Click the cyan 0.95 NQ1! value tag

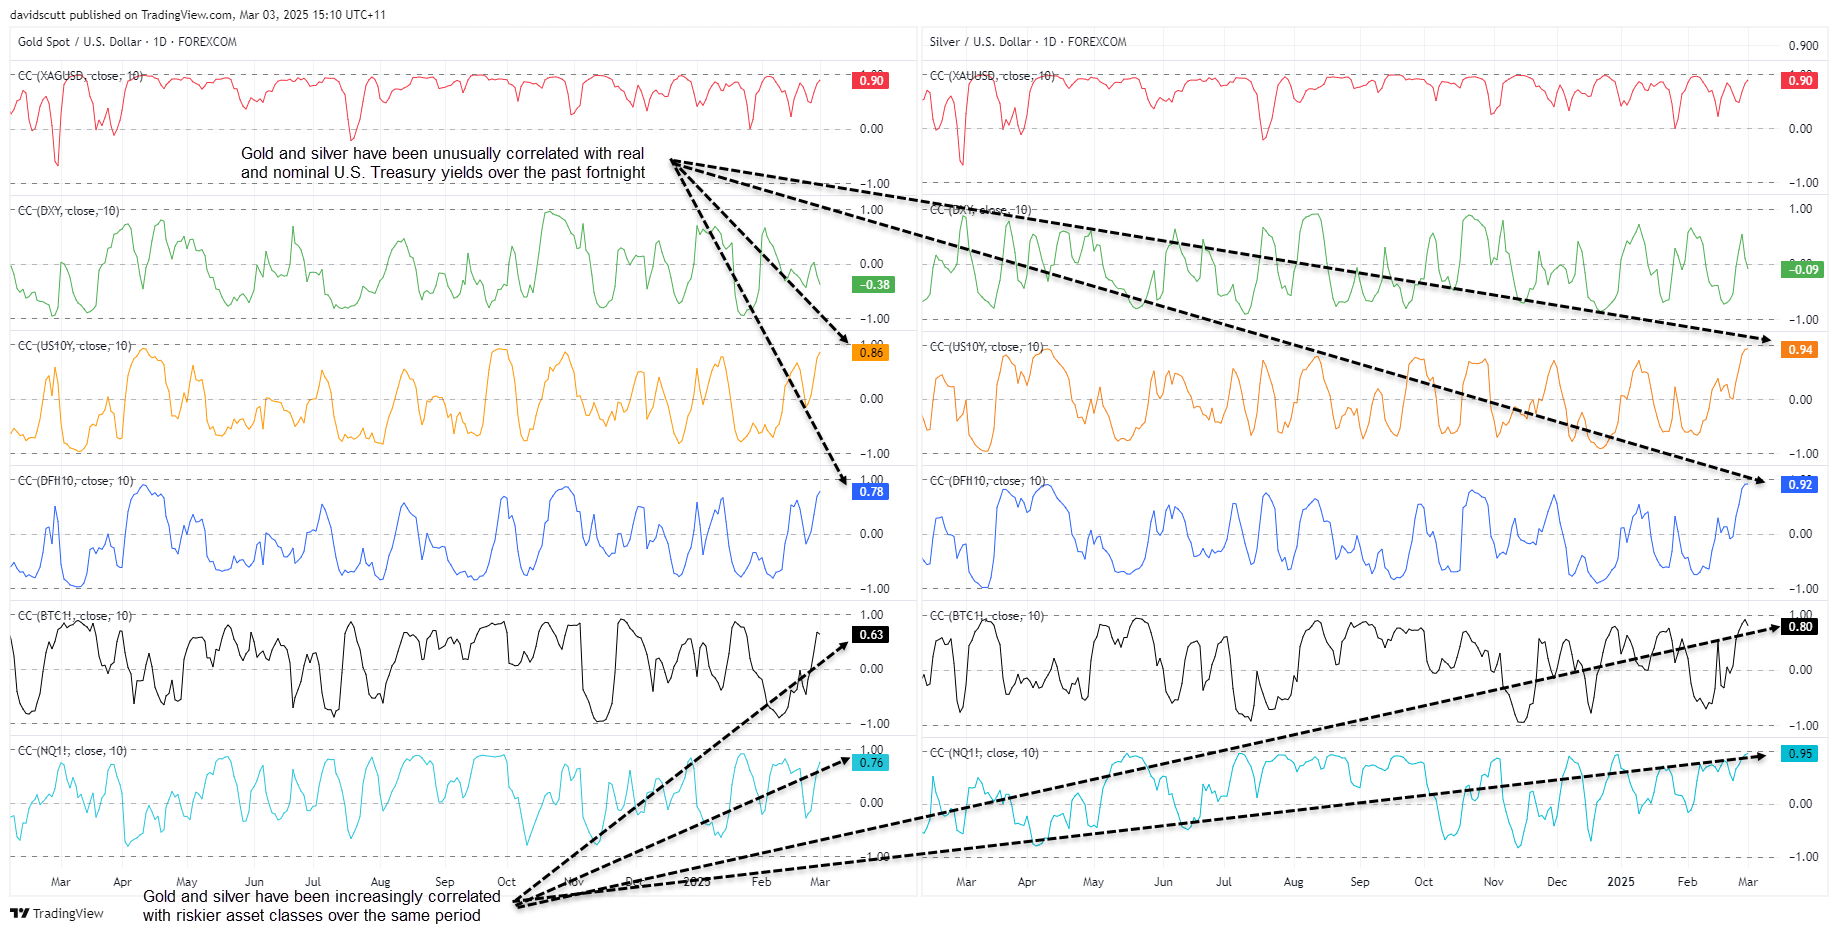pos(1800,754)
